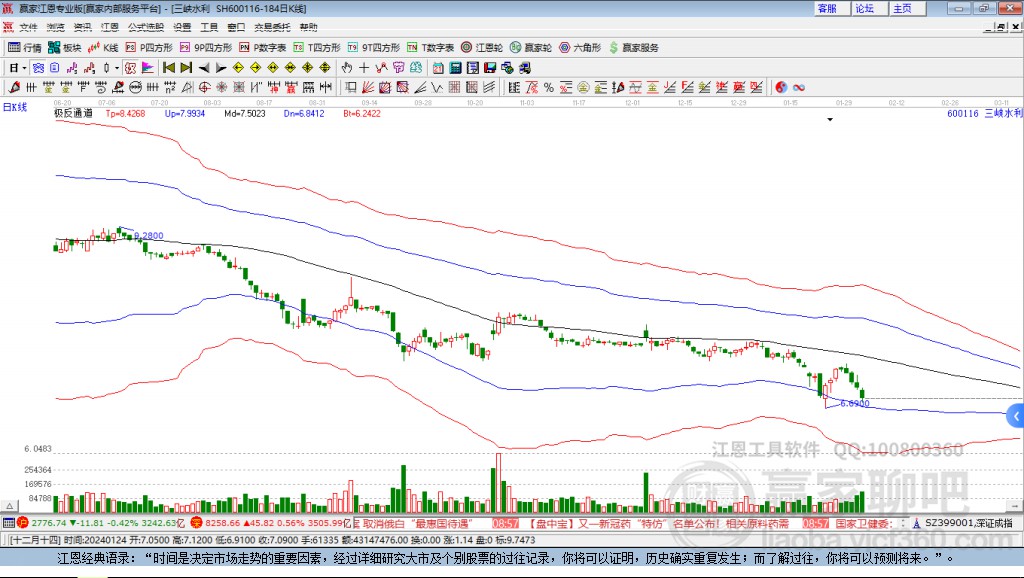This screenshot has height=578, width=1024.
Task: Select the hand pan tool
Action: click(x=347, y=68)
